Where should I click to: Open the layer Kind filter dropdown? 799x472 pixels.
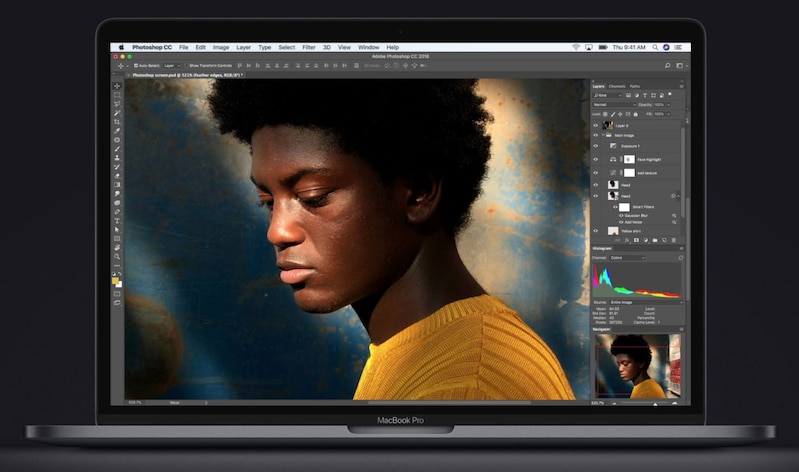click(608, 95)
